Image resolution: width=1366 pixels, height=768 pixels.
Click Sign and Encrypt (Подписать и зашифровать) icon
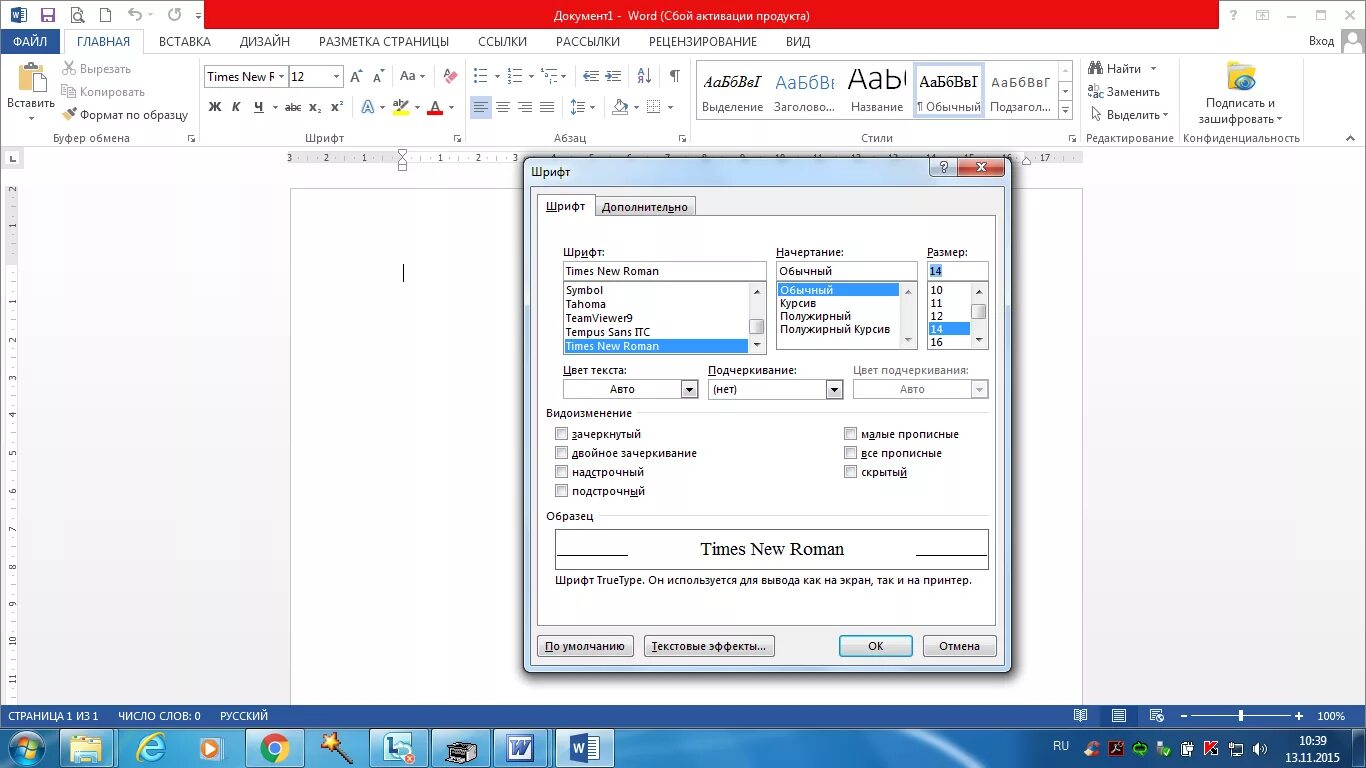[x=1241, y=76]
